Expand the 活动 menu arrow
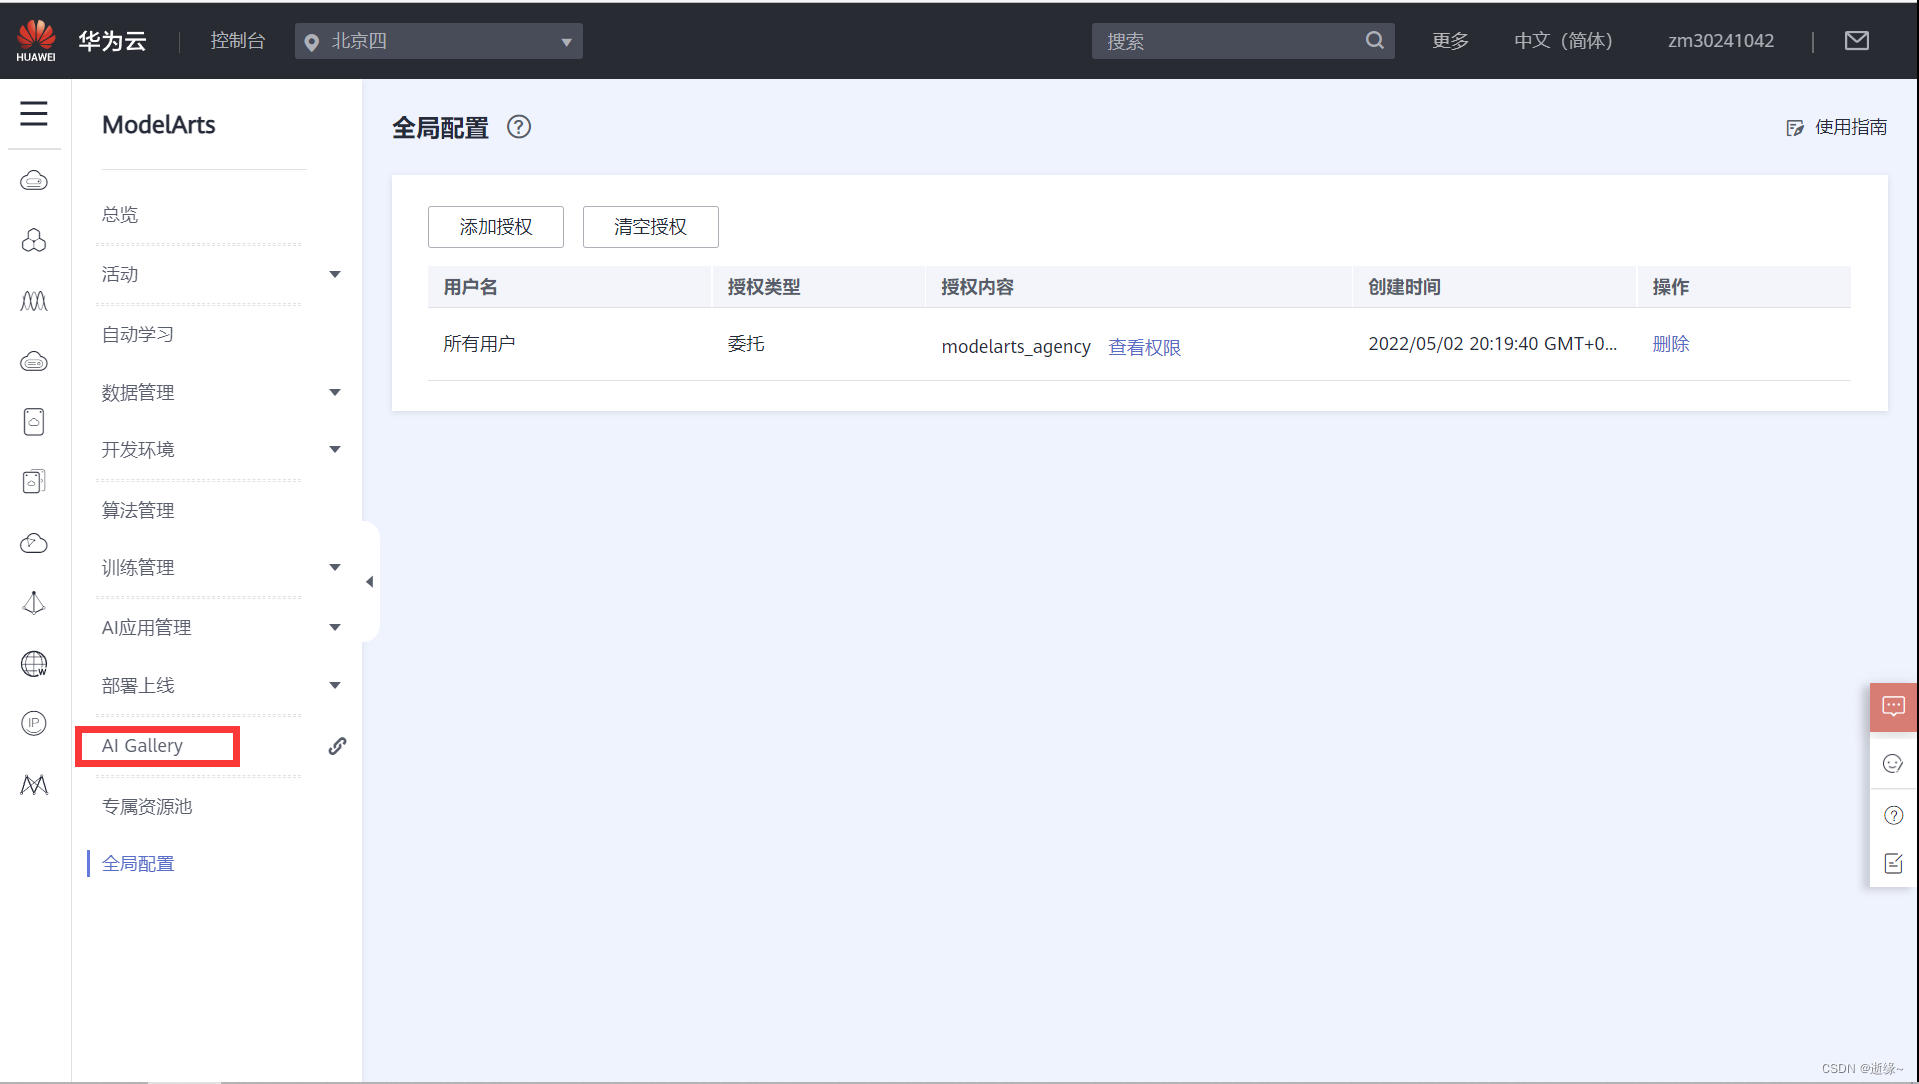 335,274
